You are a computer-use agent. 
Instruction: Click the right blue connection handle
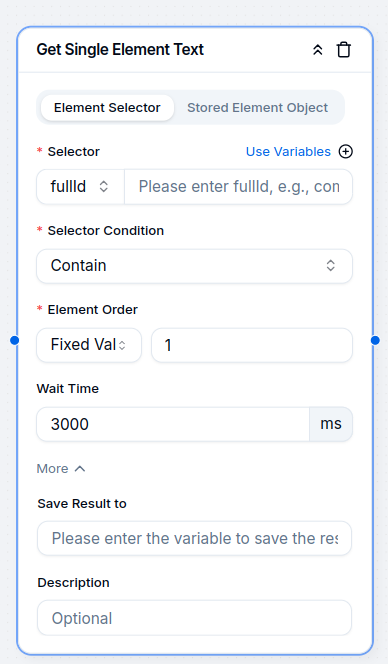click(x=375, y=340)
